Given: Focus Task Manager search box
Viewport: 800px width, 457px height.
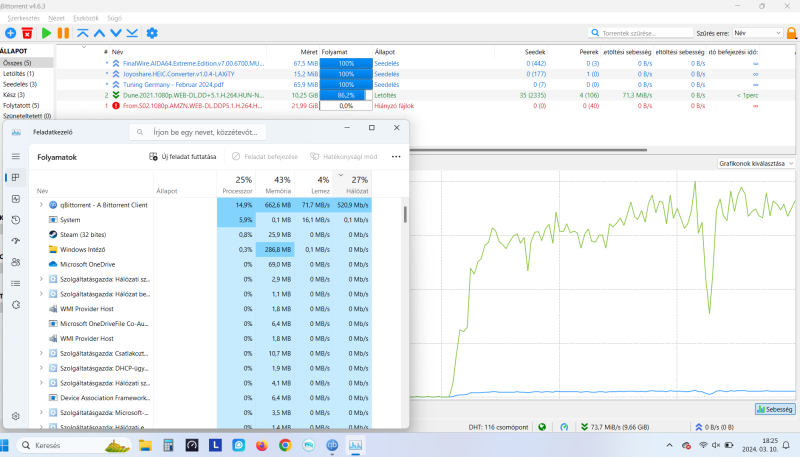Looking at the screenshot, I should coord(197,132).
